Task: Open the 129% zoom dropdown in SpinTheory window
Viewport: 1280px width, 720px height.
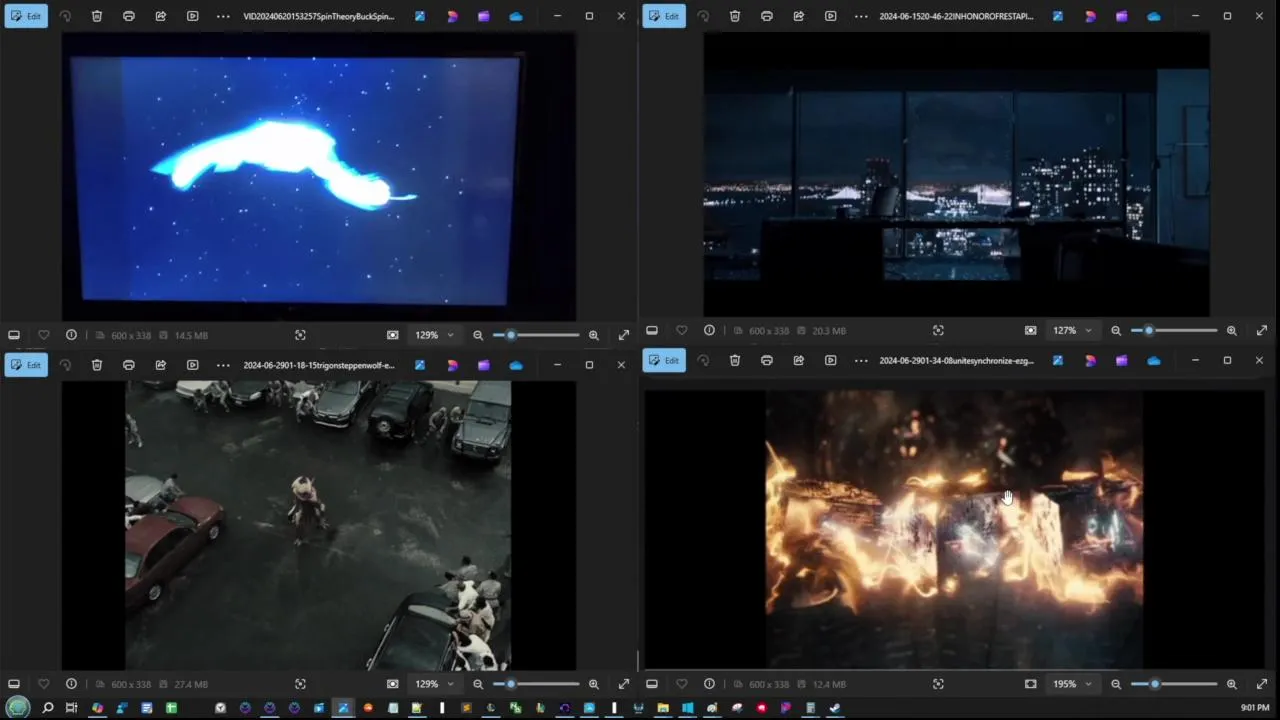Action: [x=435, y=335]
